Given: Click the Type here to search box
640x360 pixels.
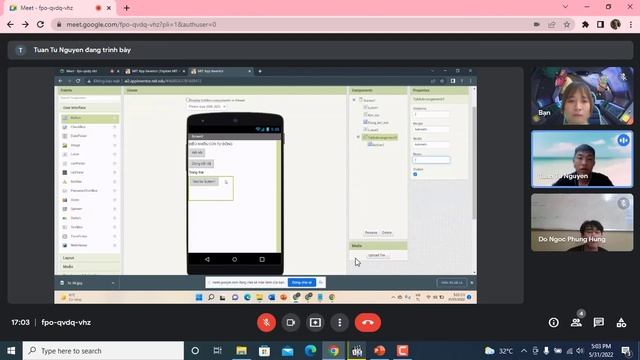Looking at the screenshot, I should coord(103,351).
